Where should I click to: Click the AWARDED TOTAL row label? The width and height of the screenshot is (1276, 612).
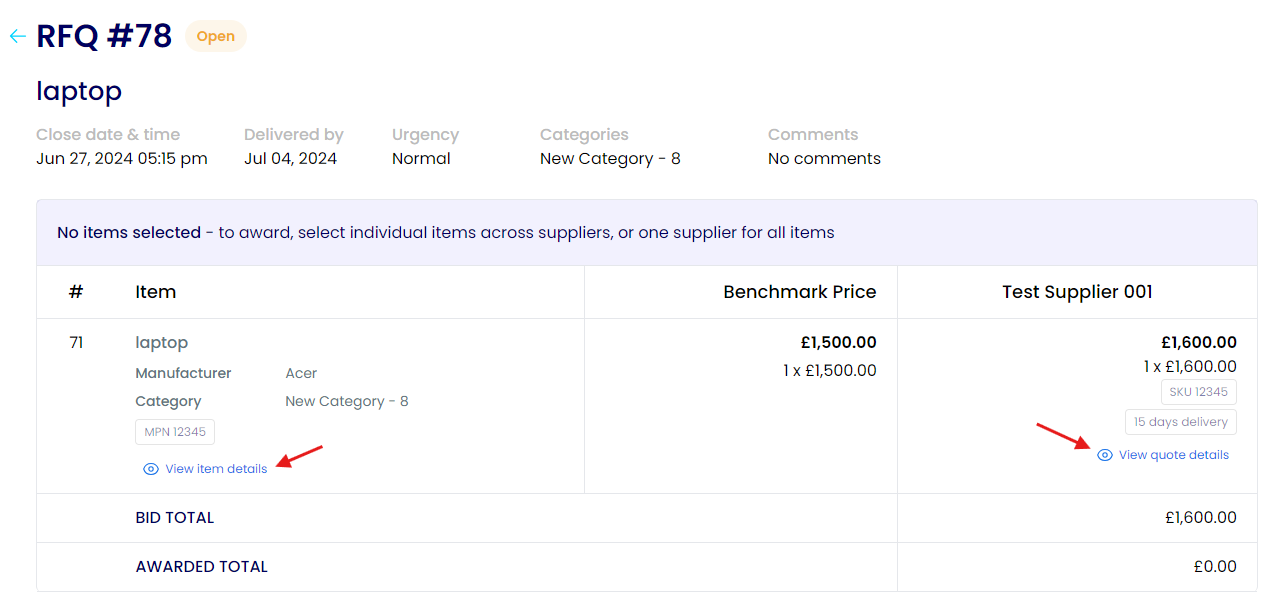[x=202, y=567]
